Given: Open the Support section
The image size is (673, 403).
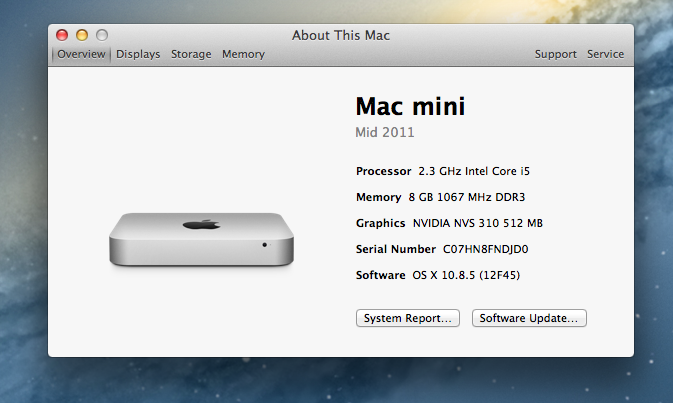Looking at the screenshot, I should (555, 54).
